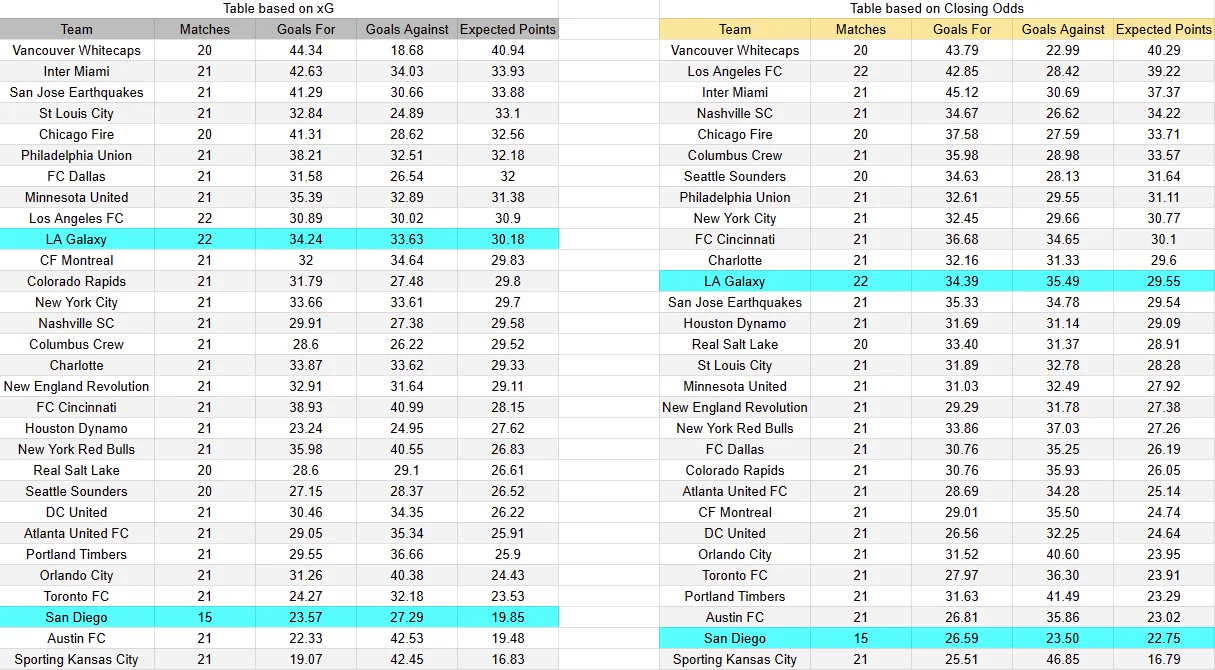Click Austin FC in closing odds table
The image size is (1215, 670).
[735, 617]
